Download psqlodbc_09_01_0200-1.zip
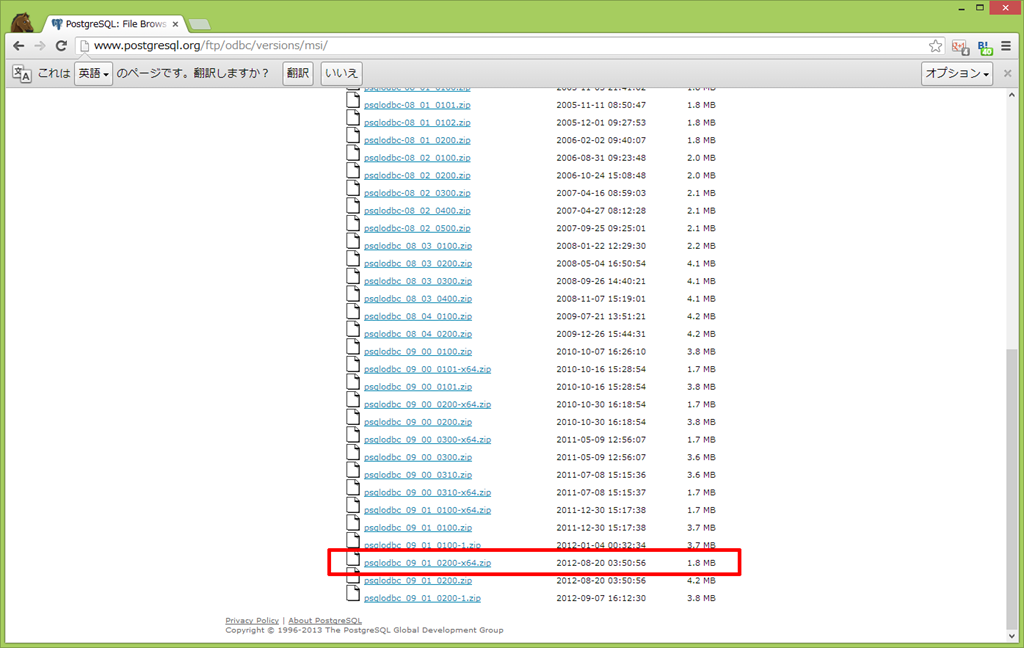 [423, 598]
